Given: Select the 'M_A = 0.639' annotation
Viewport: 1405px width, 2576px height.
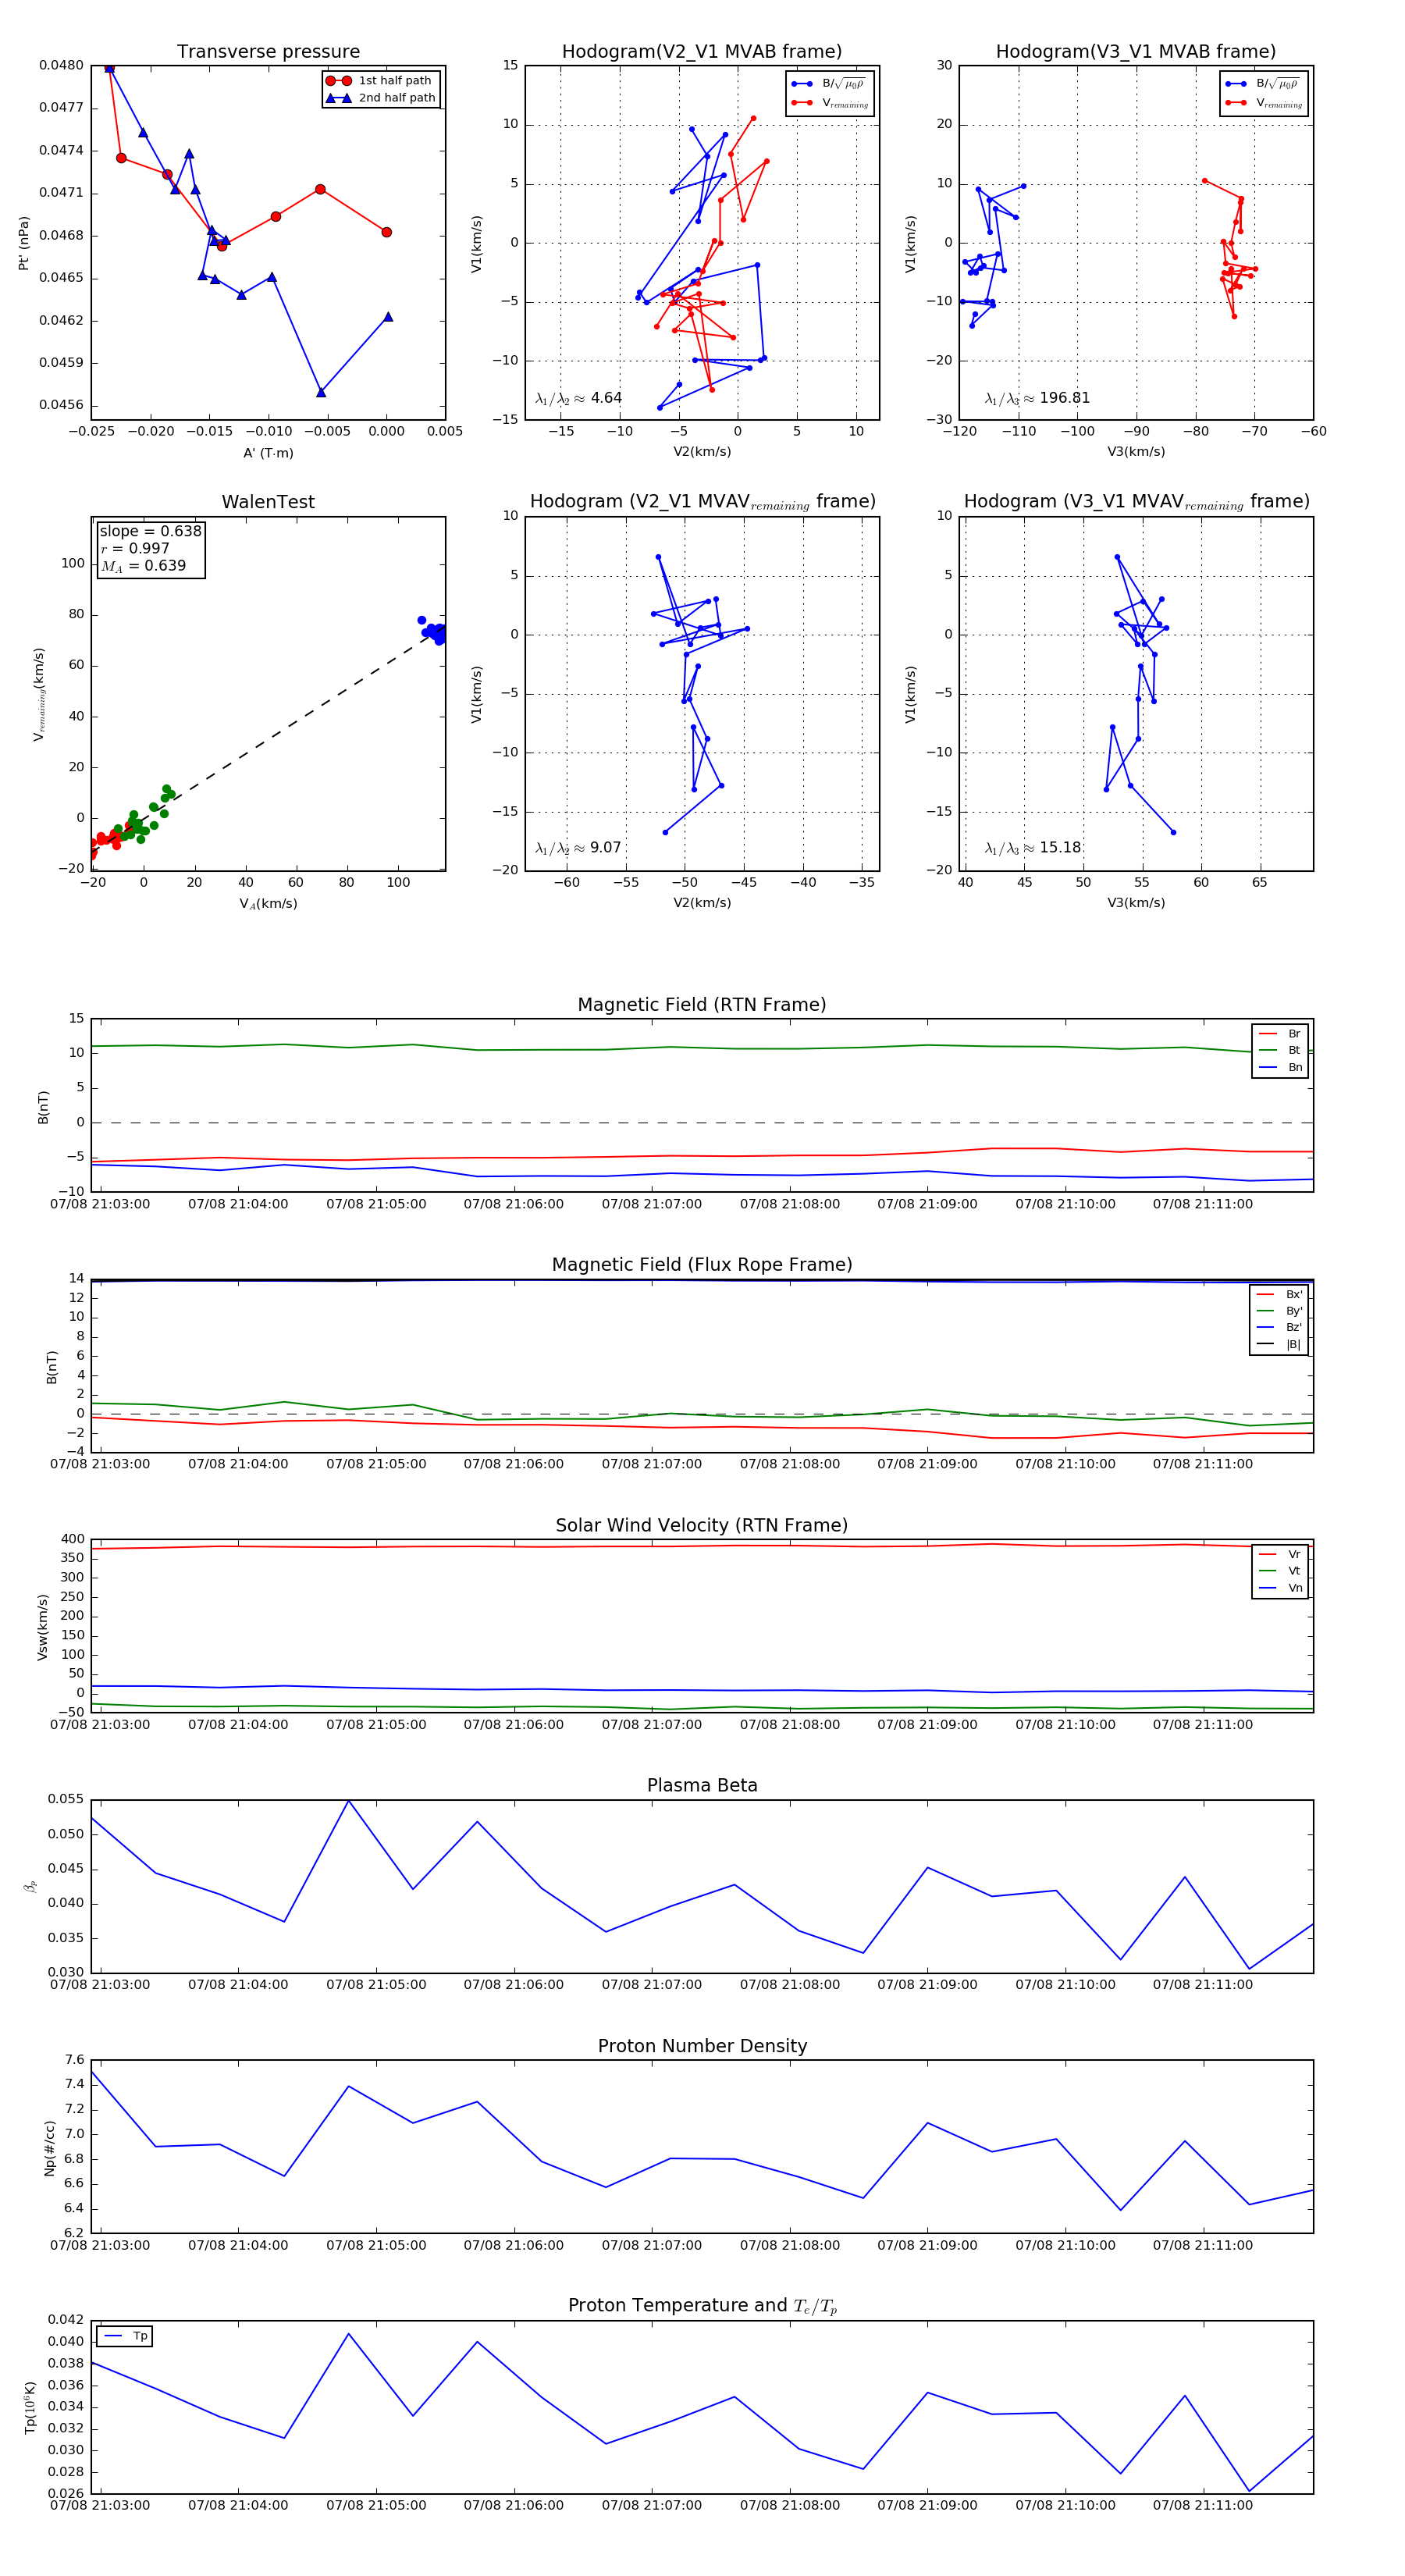Looking at the screenshot, I should [143, 566].
